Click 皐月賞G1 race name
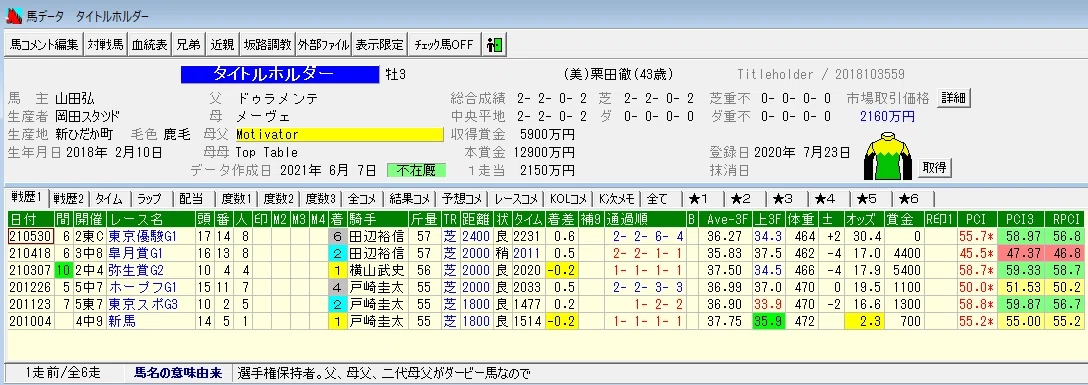The width and height of the screenshot is (1088, 385). (x=135, y=253)
